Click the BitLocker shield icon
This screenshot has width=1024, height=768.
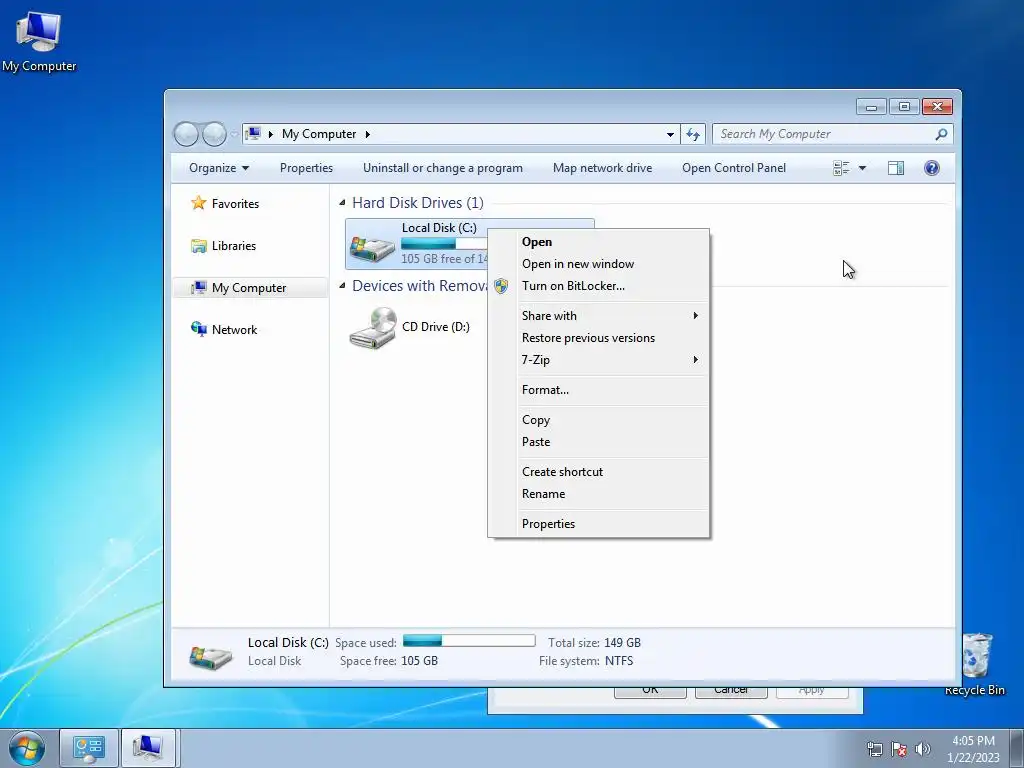coord(501,285)
